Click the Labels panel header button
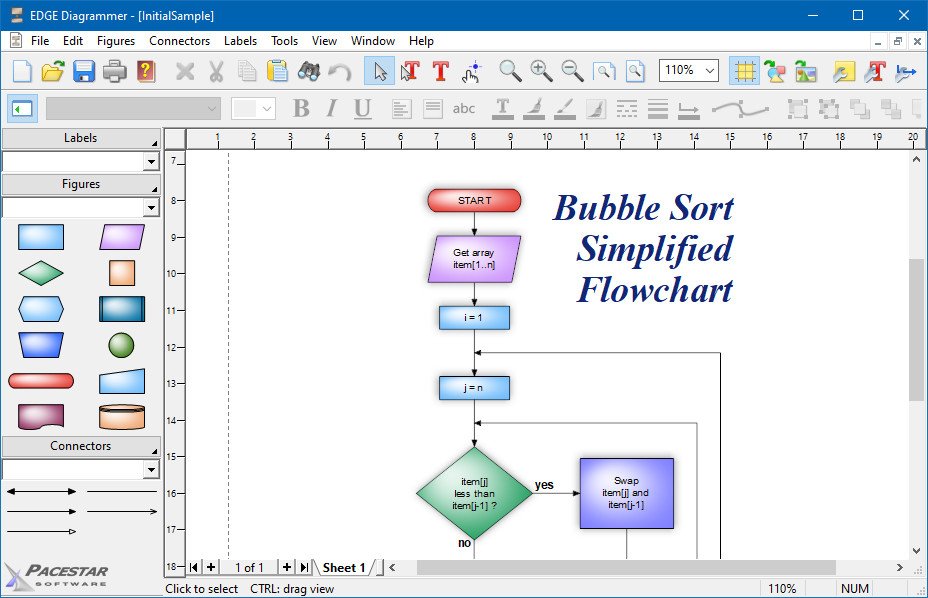Viewport: 928px width, 598px height. pyautogui.click(x=80, y=138)
